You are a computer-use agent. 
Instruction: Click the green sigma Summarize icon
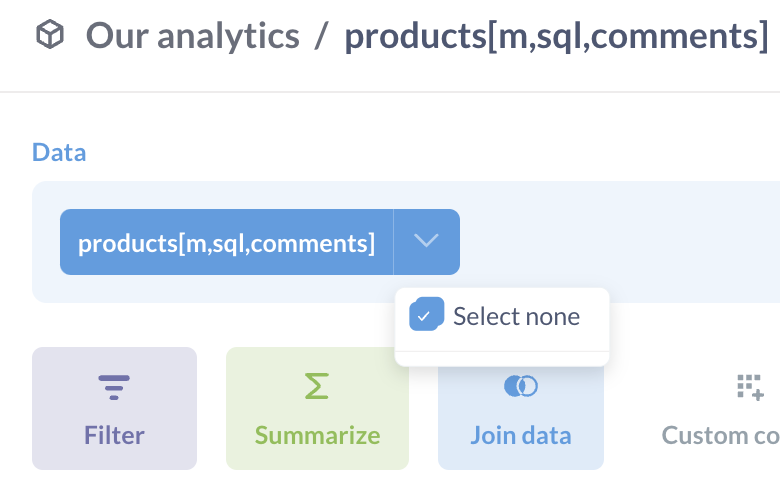pos(317,386)
